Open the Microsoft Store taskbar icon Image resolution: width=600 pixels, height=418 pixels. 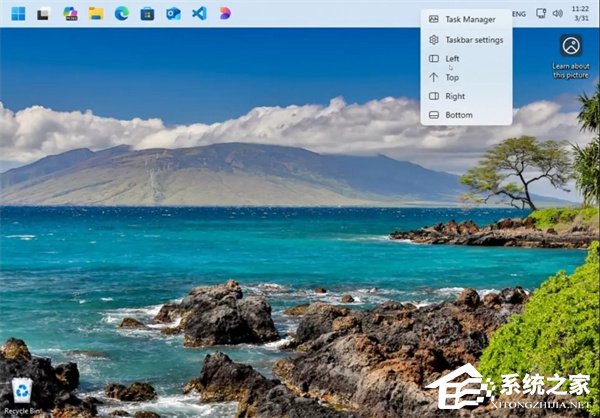point(147,14)
